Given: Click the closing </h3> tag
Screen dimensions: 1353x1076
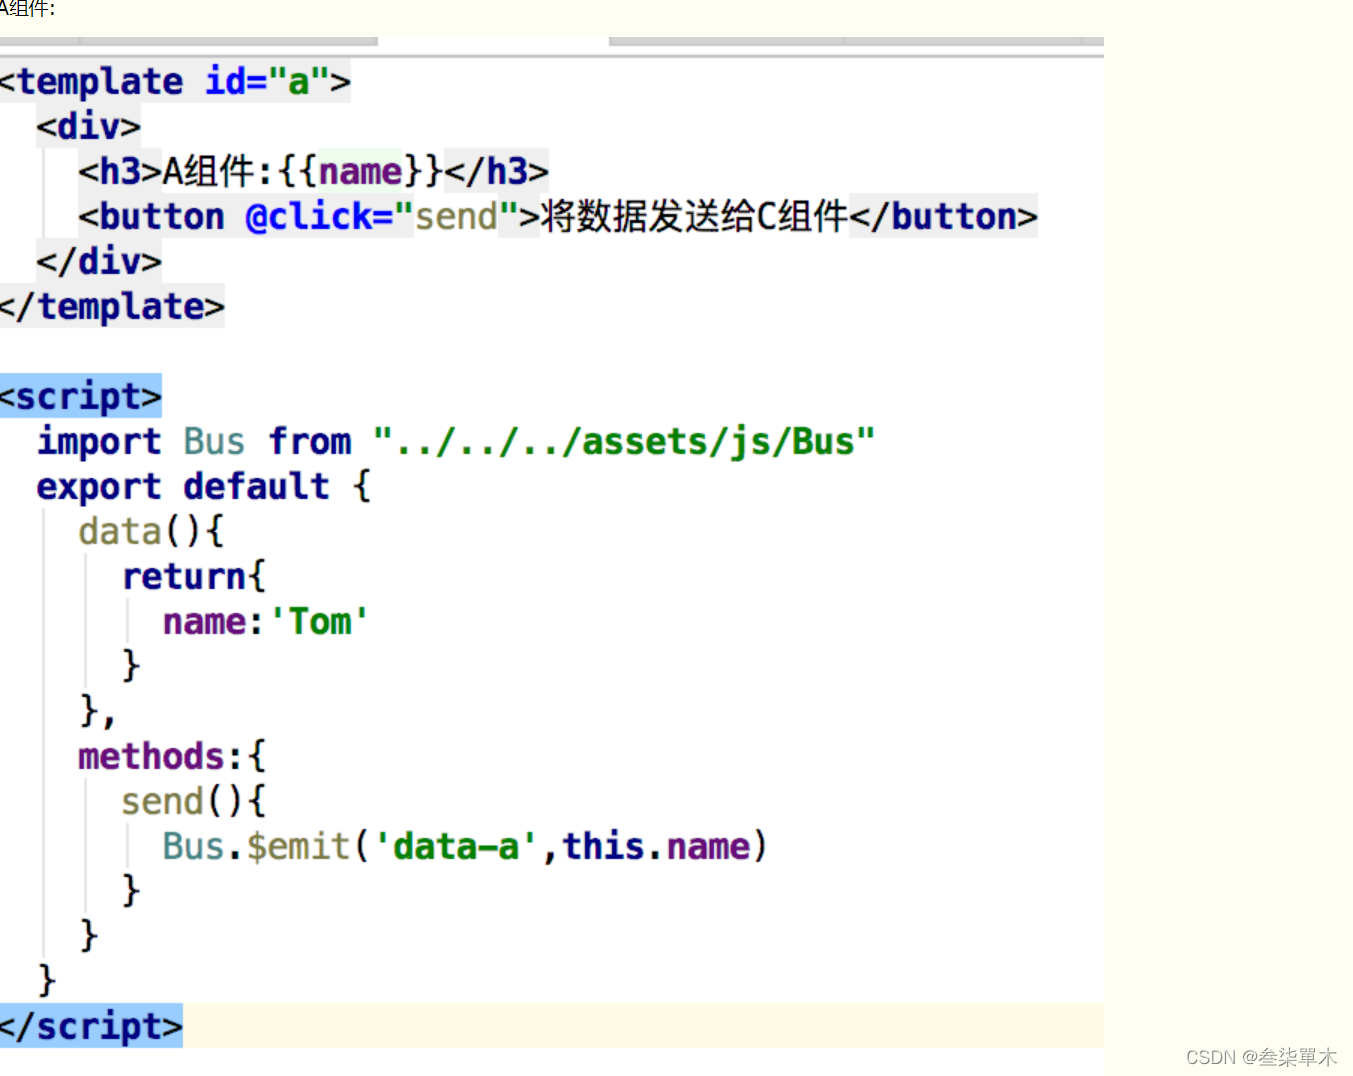Looking at the screenshot, I should click(497, 171).
